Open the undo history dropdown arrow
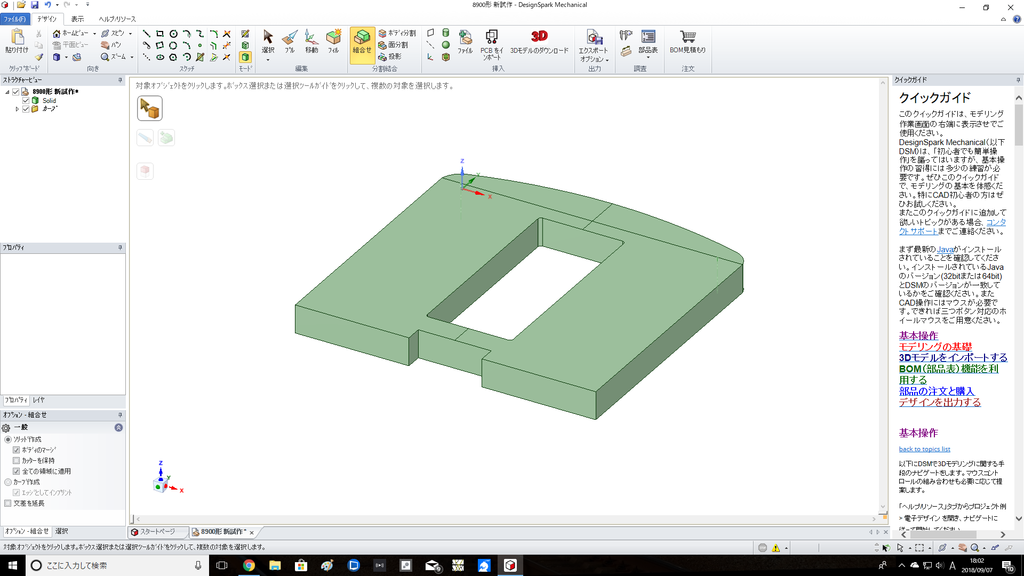Screen dimensions: 1024x576 [x=56, y=5]
